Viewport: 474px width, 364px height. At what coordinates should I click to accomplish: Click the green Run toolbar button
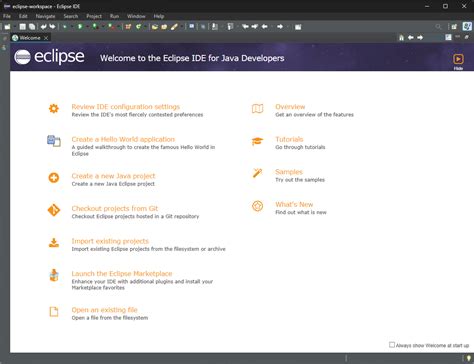[80, 27]
